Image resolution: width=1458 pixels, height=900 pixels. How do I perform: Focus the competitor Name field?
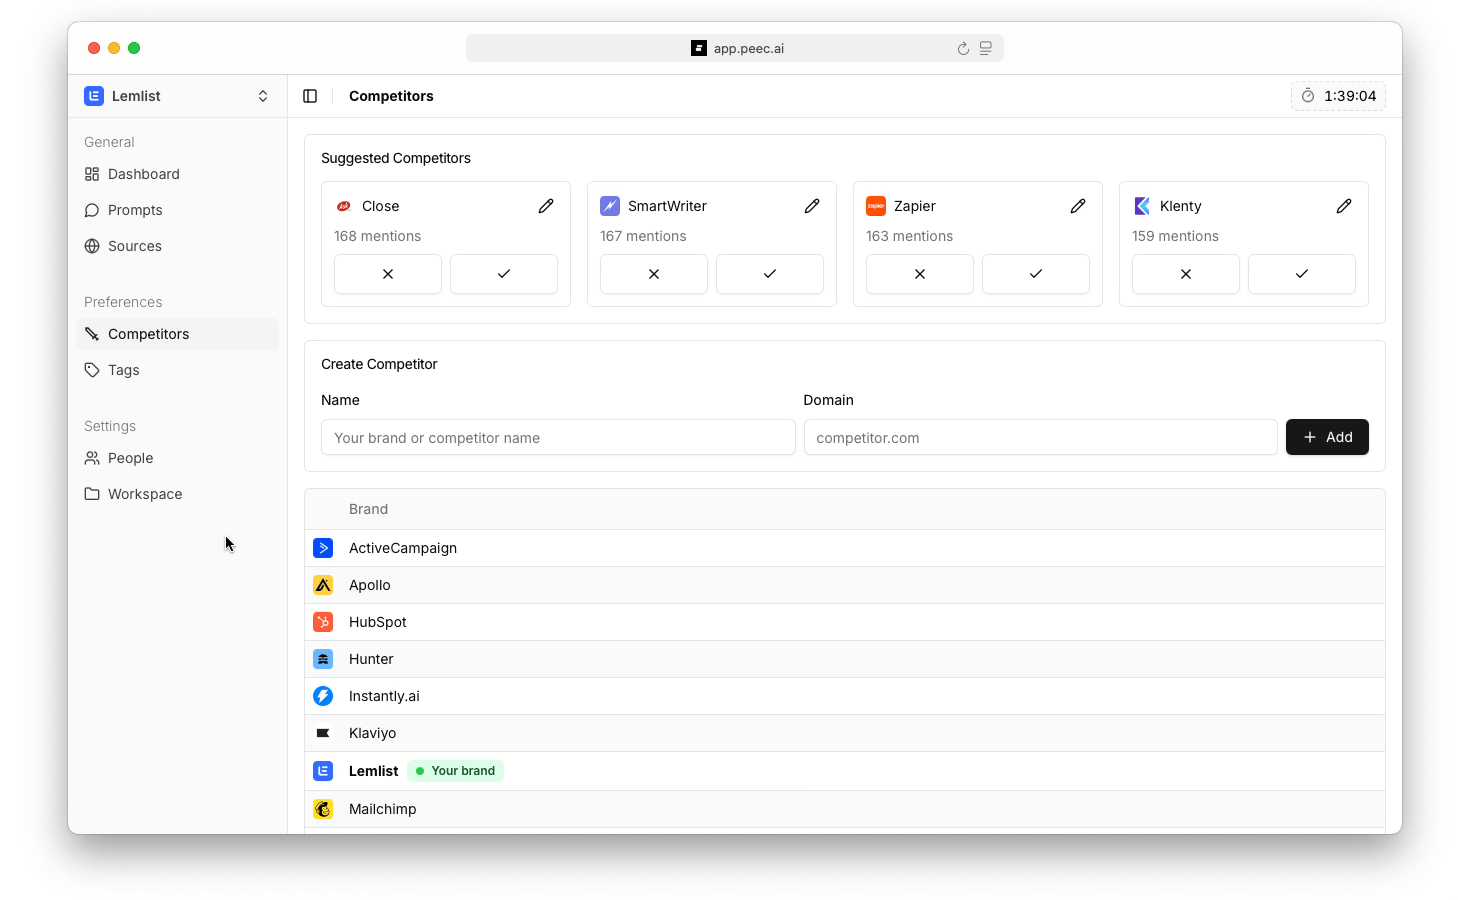point(558,437)
